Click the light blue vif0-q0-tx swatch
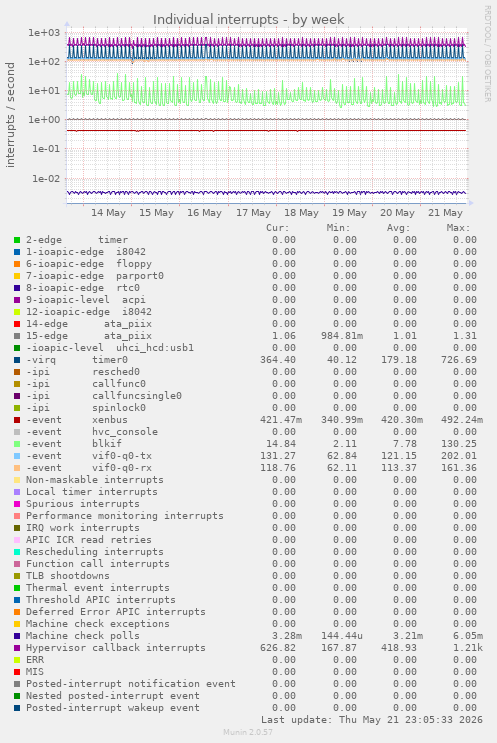 coord(17,456)
